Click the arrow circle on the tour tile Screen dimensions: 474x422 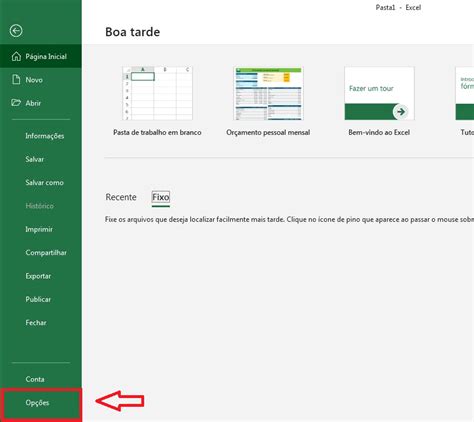[x=400, y=111]
